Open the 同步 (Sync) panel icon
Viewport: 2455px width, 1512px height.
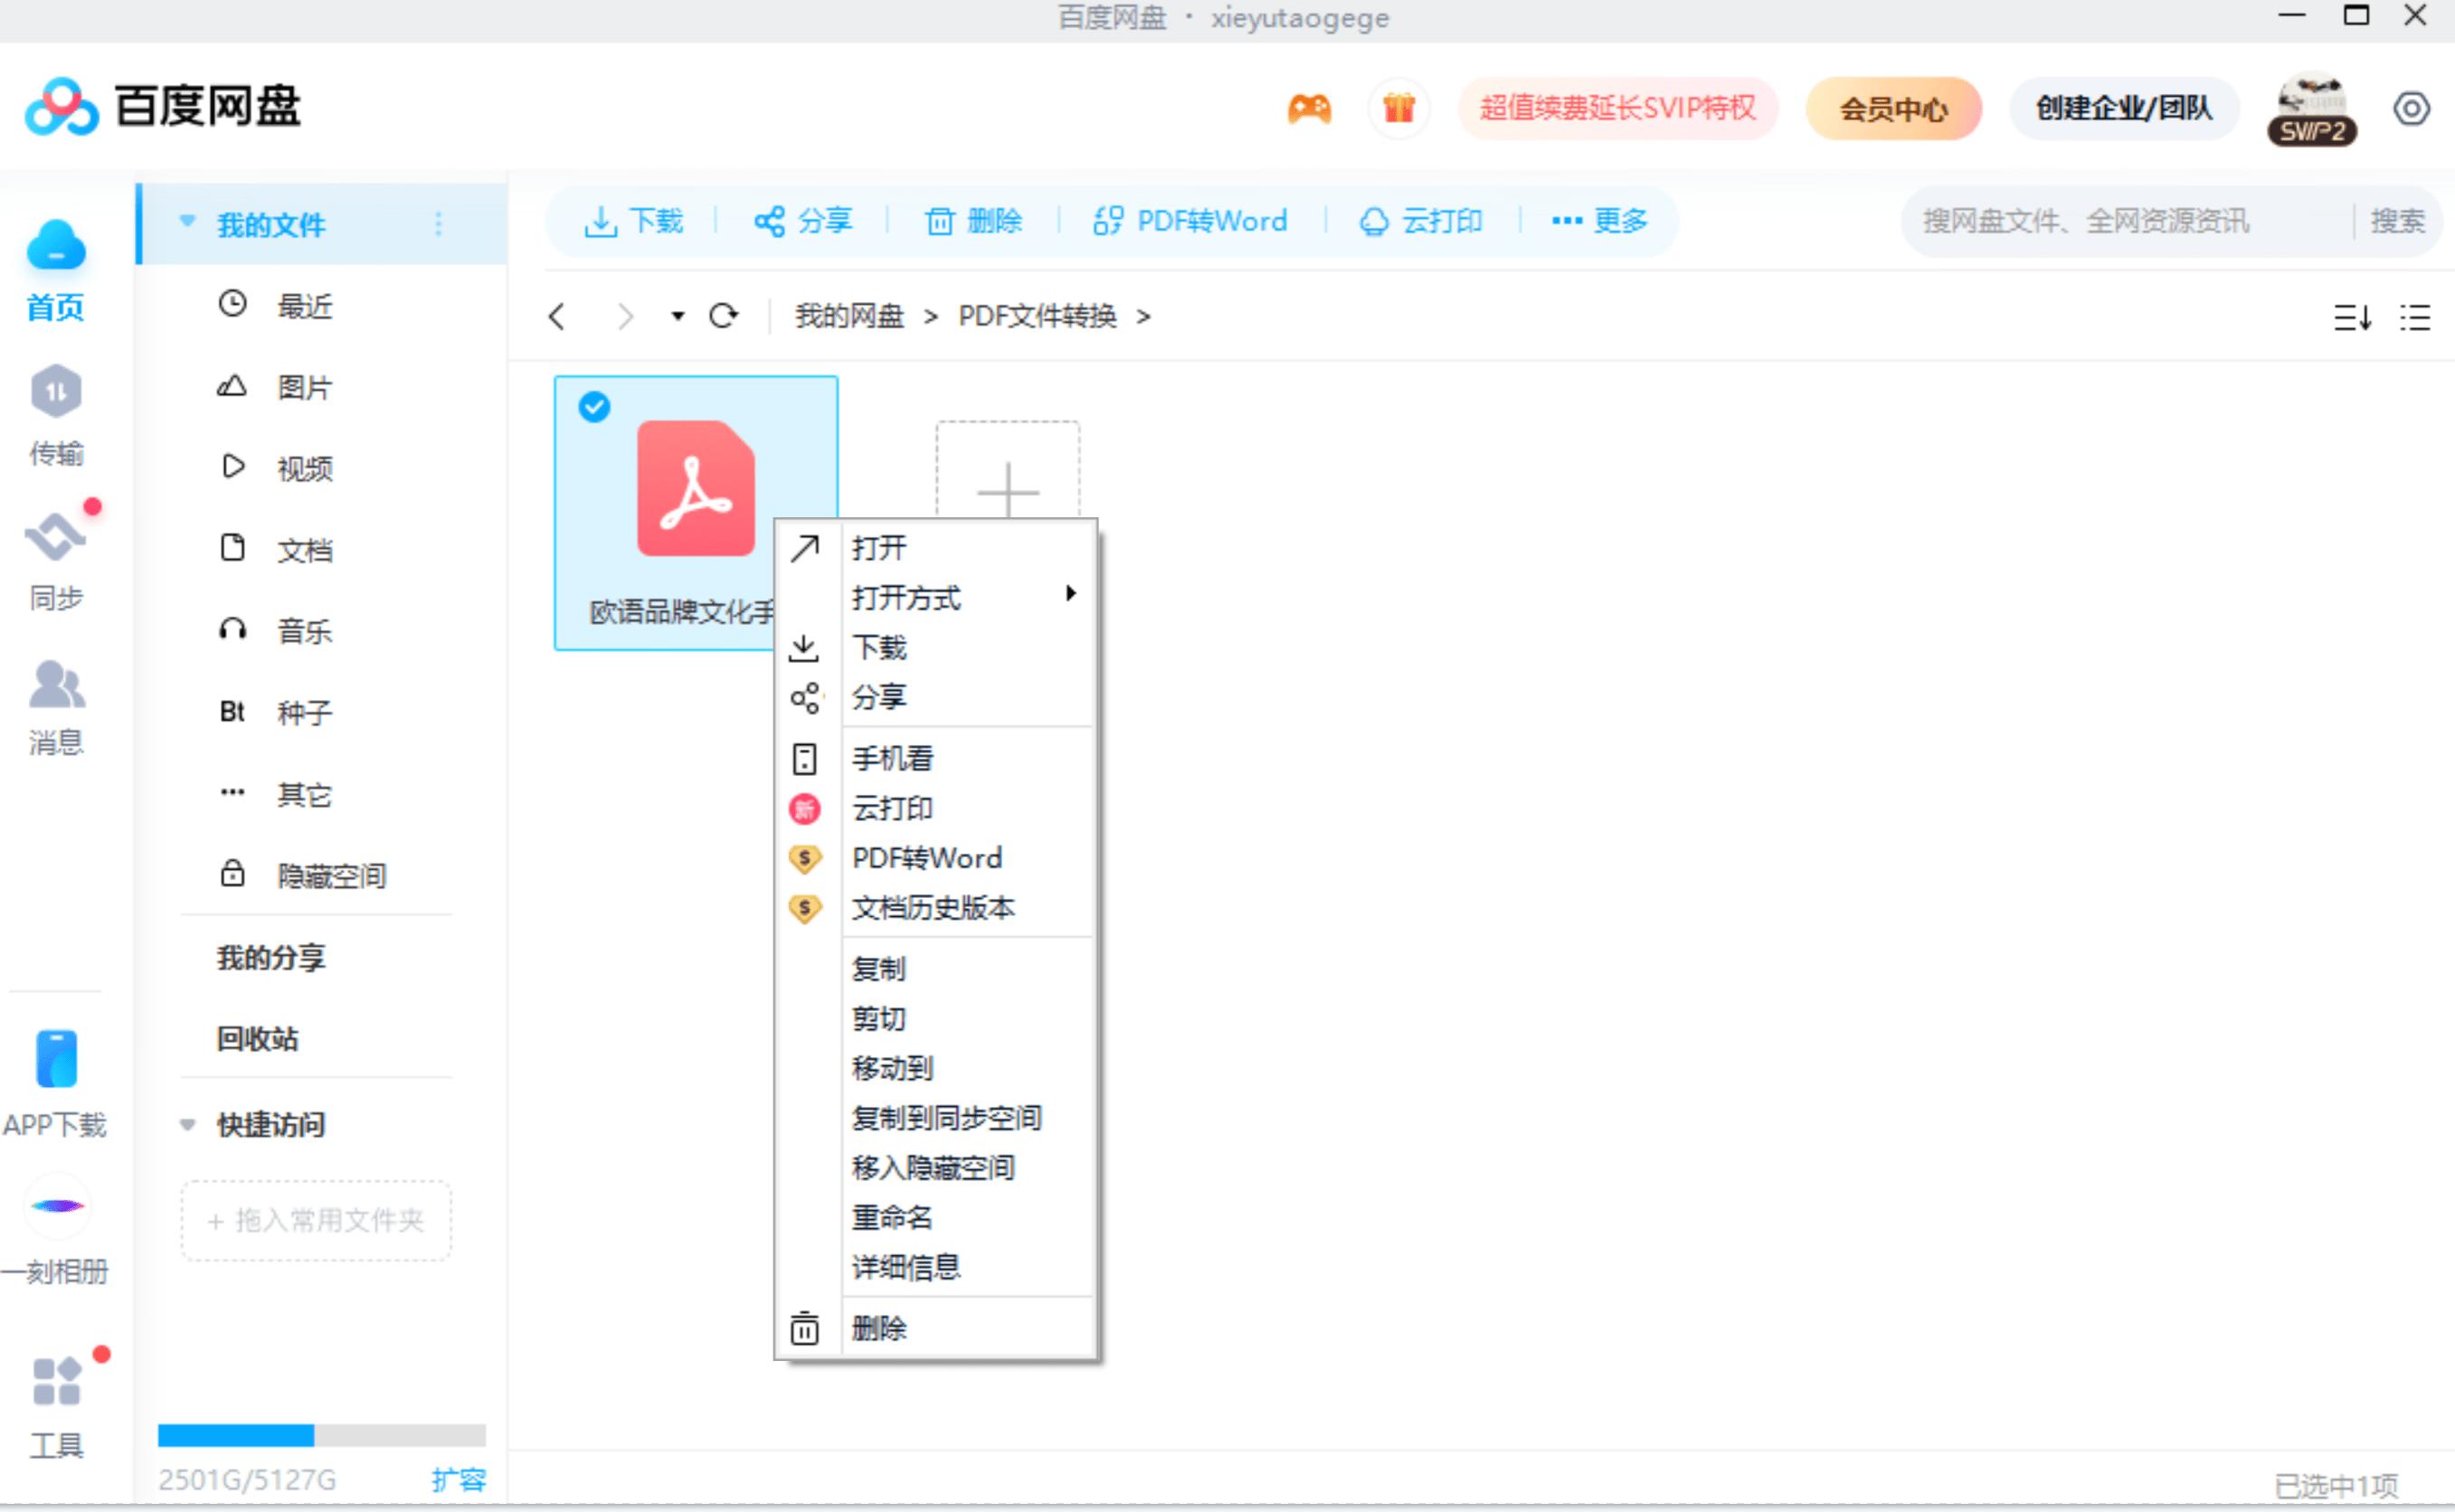coord(57,537)
